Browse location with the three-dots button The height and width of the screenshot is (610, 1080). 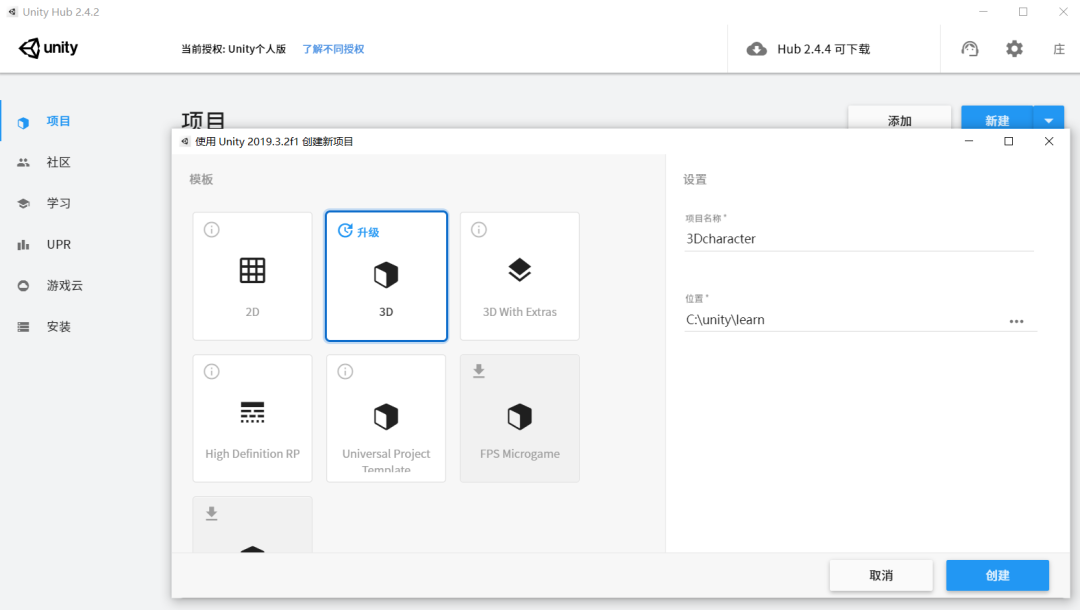1017,322
